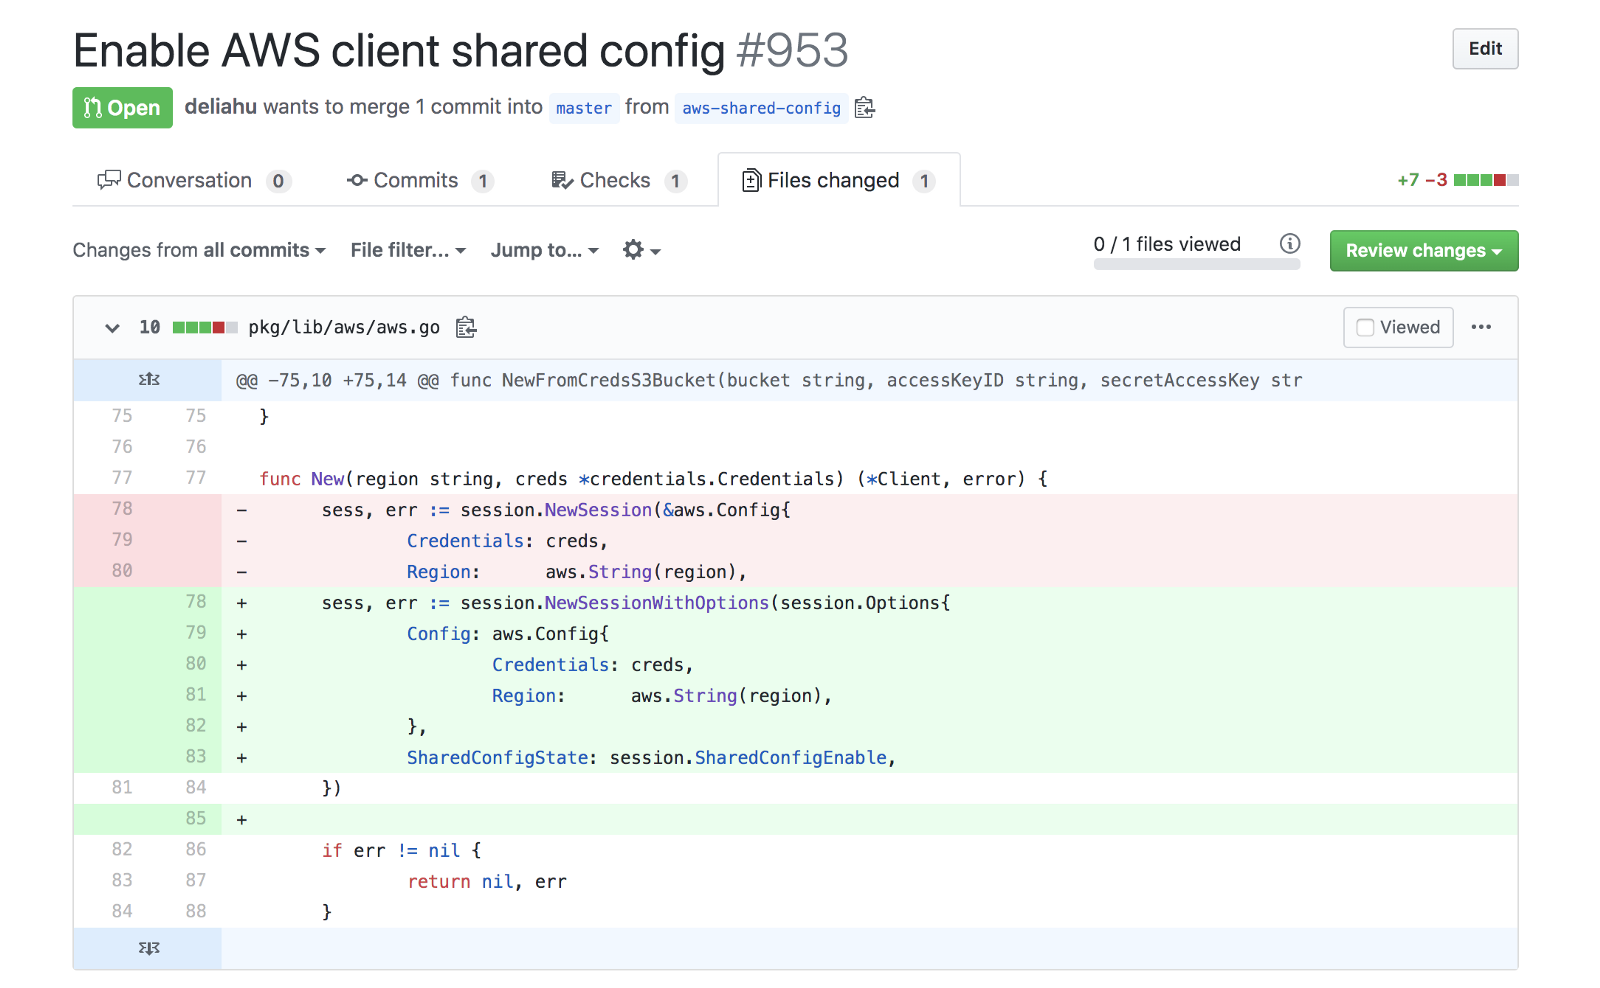The image size is (1600, 988).
Task: Open the diff settings gear menu
Action: (x=641, y=250)
